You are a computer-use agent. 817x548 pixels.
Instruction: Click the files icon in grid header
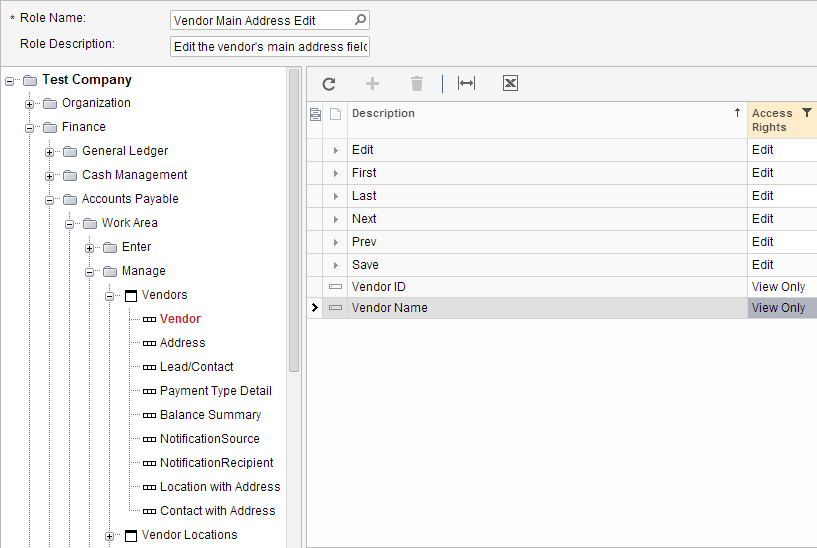[x=335, y=114]
